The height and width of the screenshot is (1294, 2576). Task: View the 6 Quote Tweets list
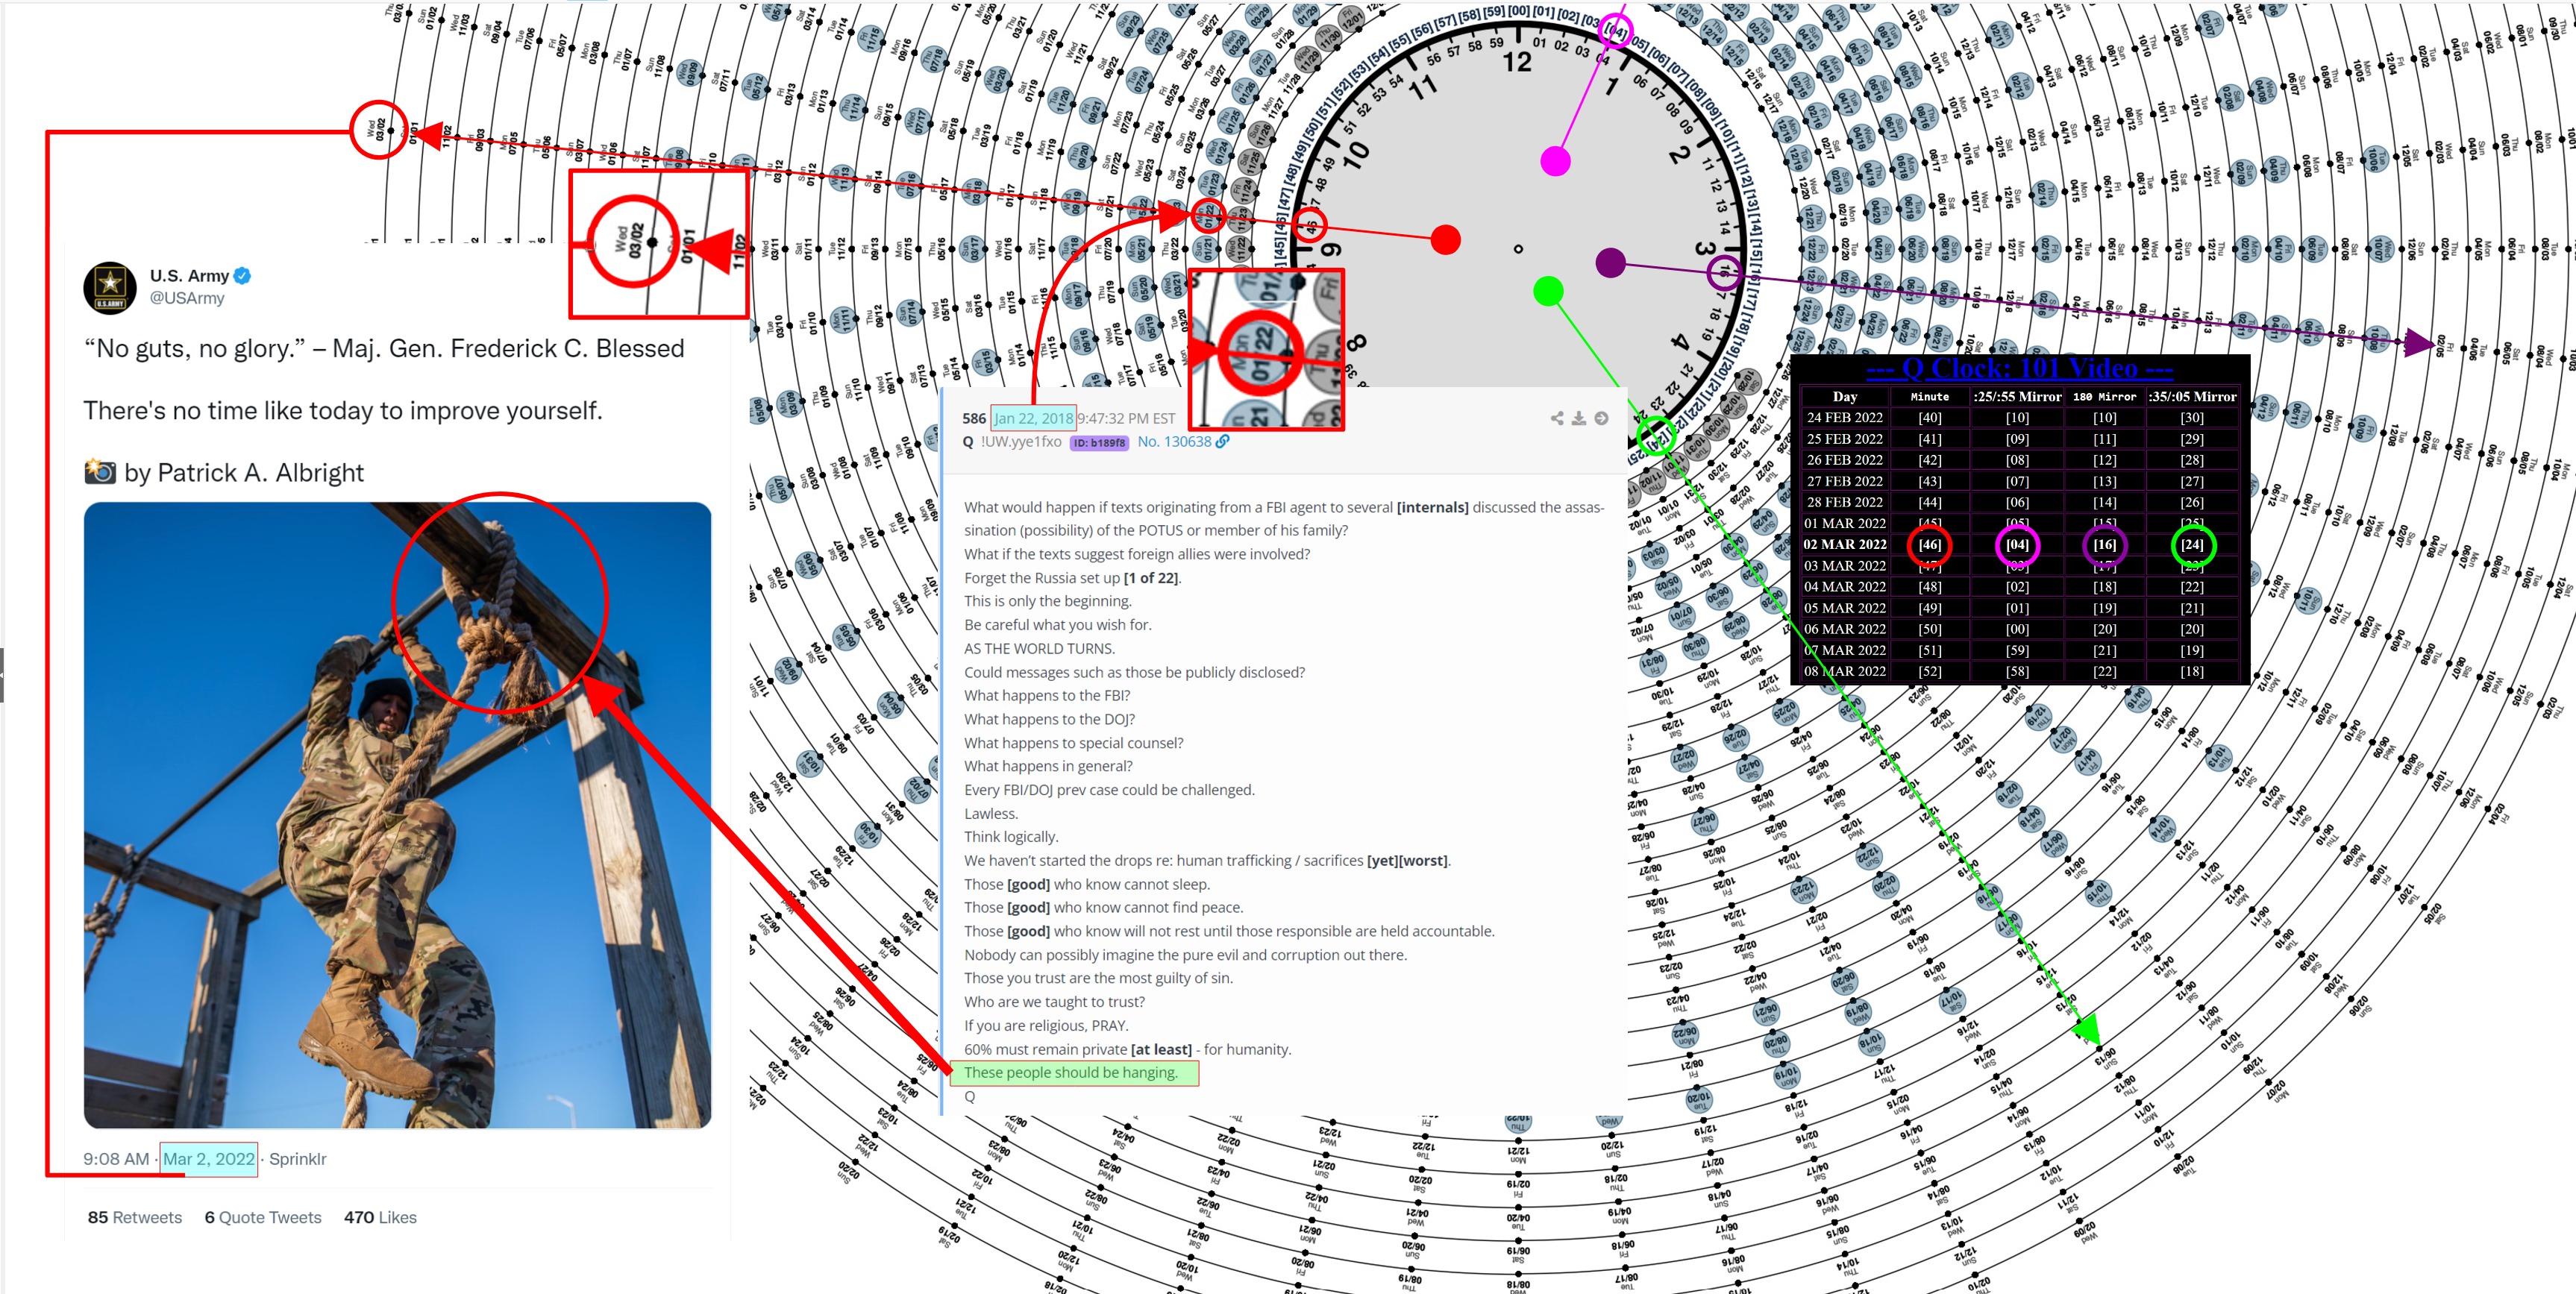click(263, 1217)
